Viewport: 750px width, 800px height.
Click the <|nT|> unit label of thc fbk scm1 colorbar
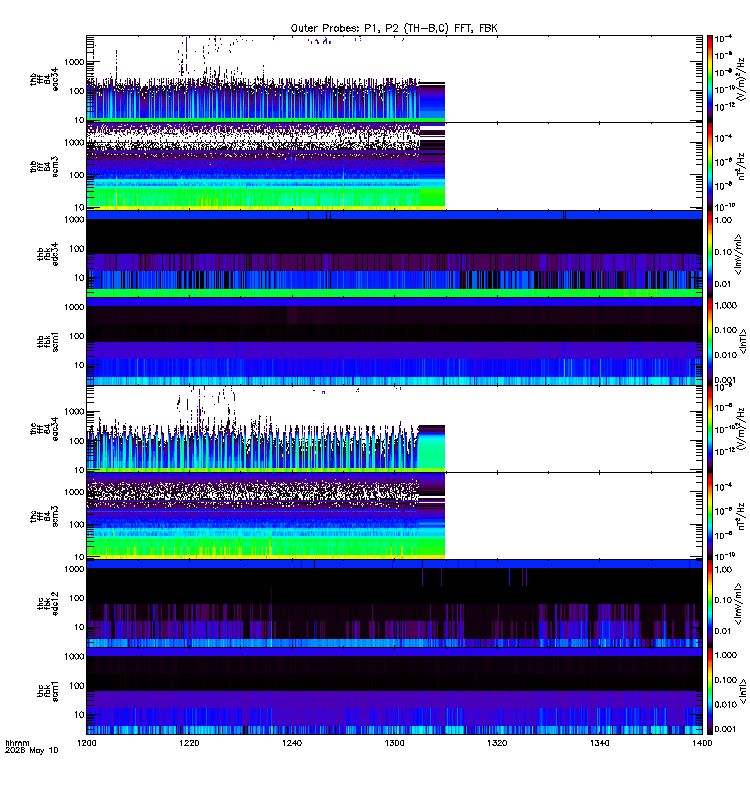(743, 691)
